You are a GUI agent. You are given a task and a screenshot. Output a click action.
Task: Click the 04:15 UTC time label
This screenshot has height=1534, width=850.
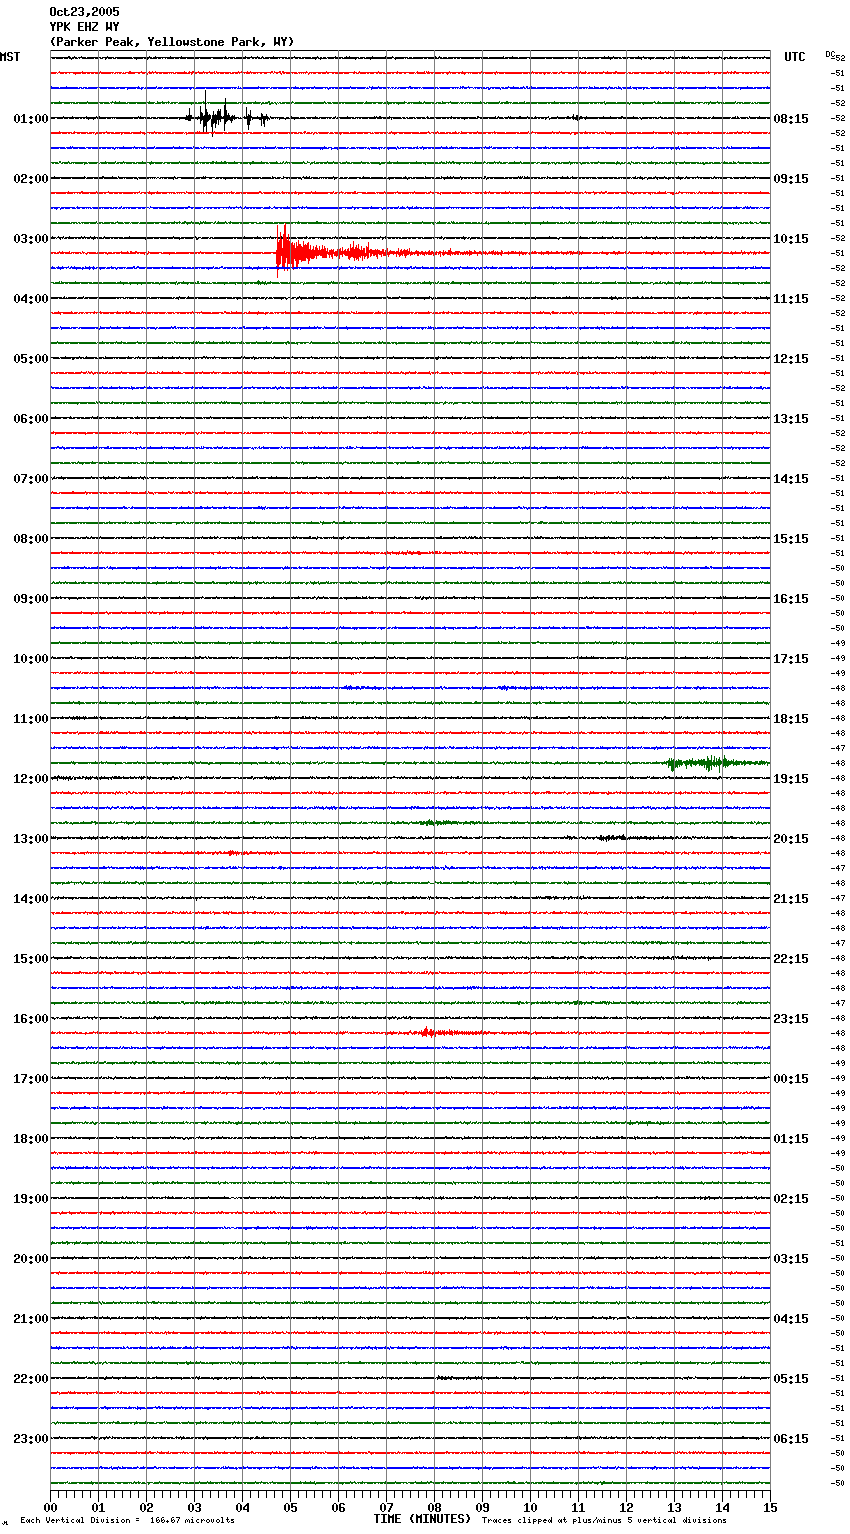[x=791, y=1319]
